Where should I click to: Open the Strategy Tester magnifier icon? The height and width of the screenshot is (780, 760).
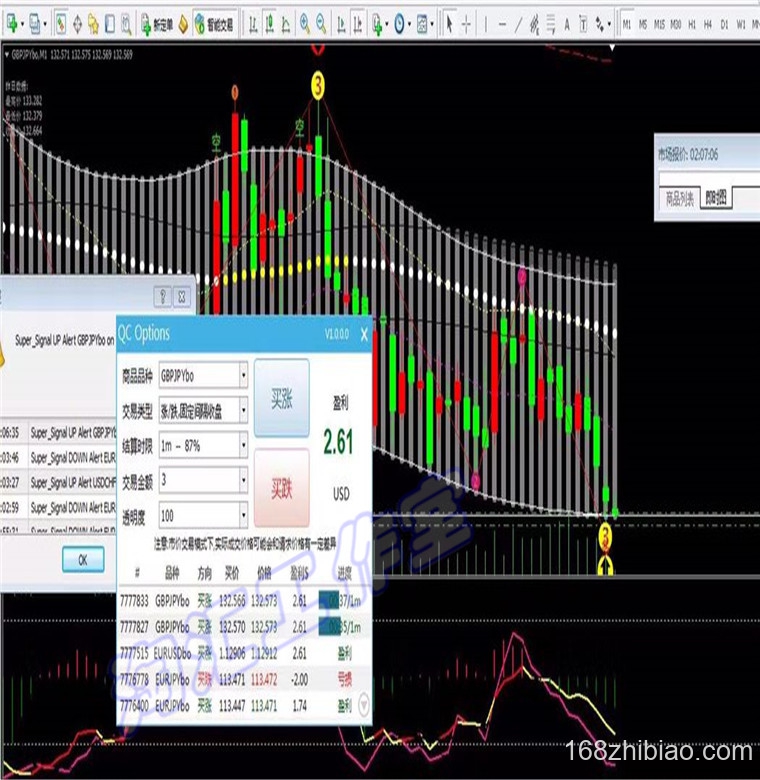click(126, 23)
